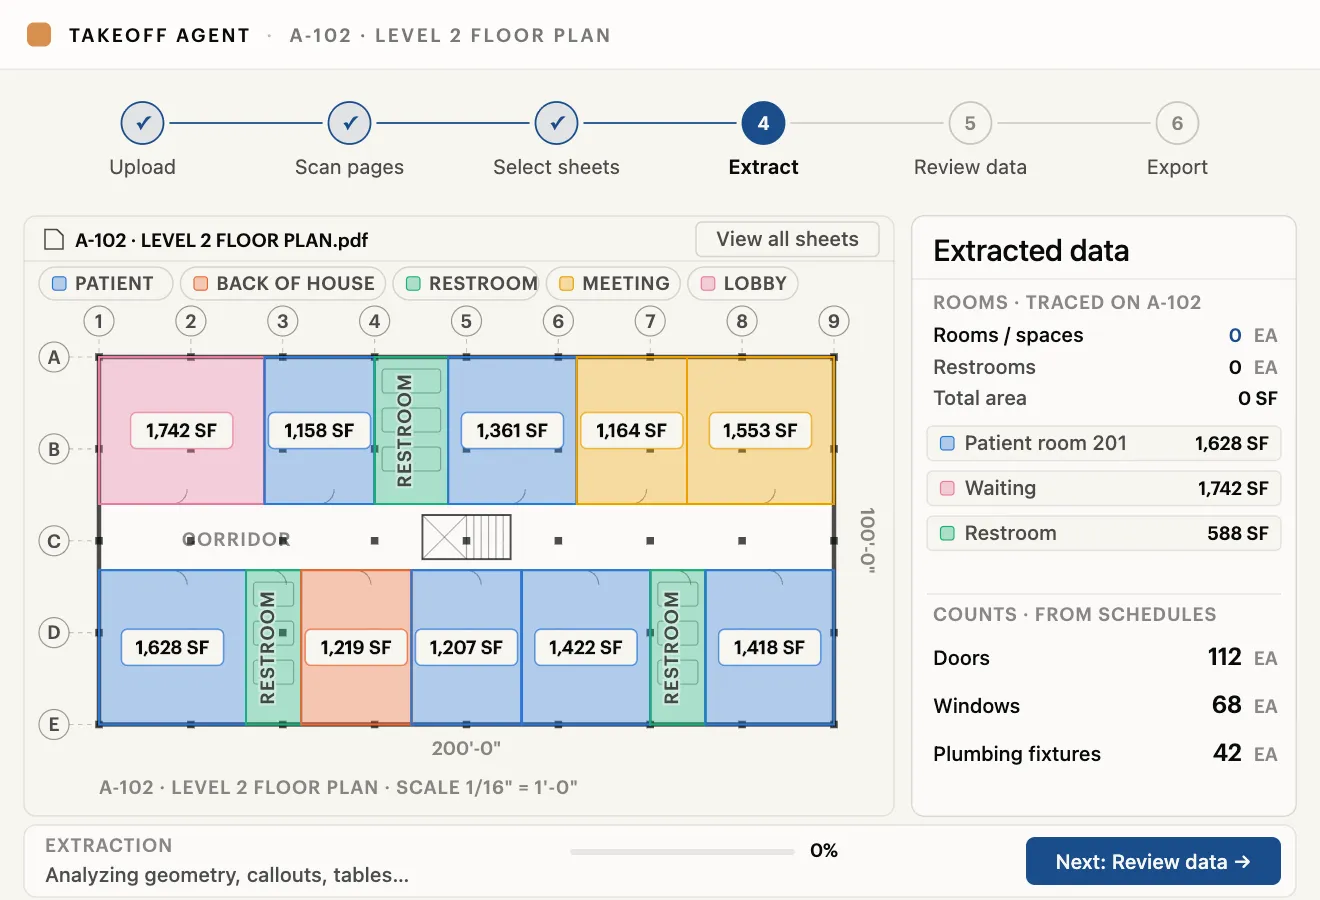This screenshot has height=900, width=1320.
Task: Select the 1,553 SF meeting room label
Action: tap(760, 431)
